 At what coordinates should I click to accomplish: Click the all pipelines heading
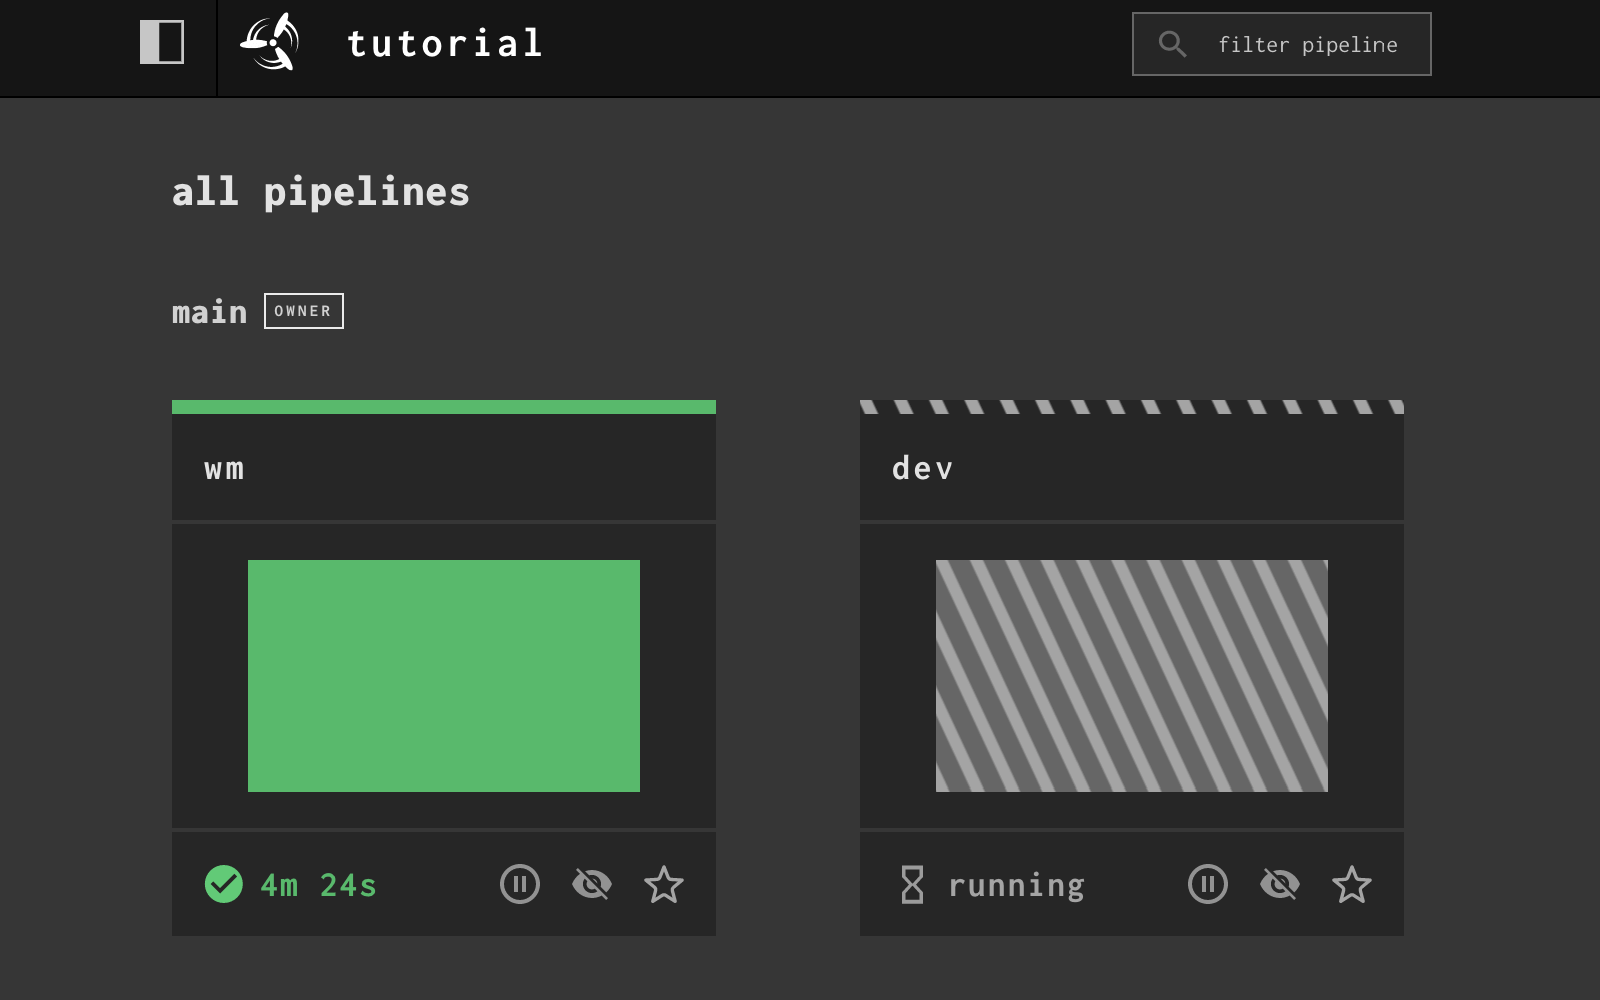click(321, 192)
